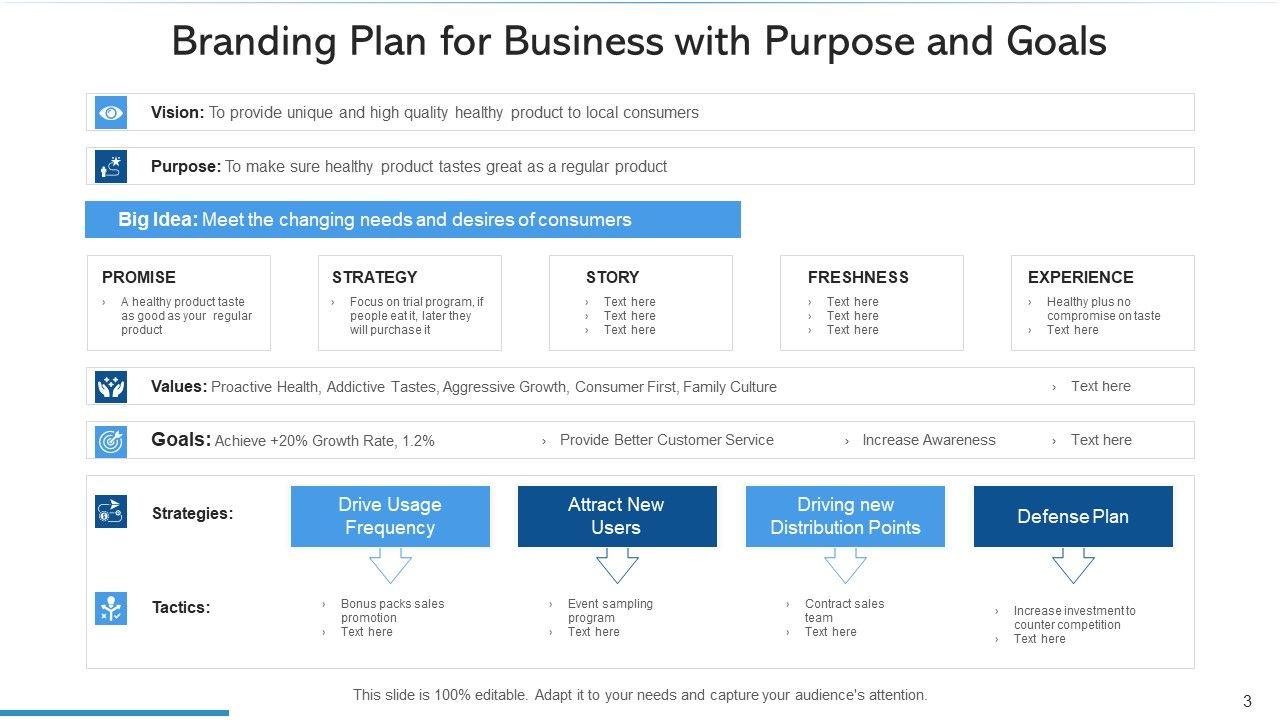1280x720 pixels.
Task: Click the arrow below Driving new Distribution Points
Action: [x=845, y=565]
